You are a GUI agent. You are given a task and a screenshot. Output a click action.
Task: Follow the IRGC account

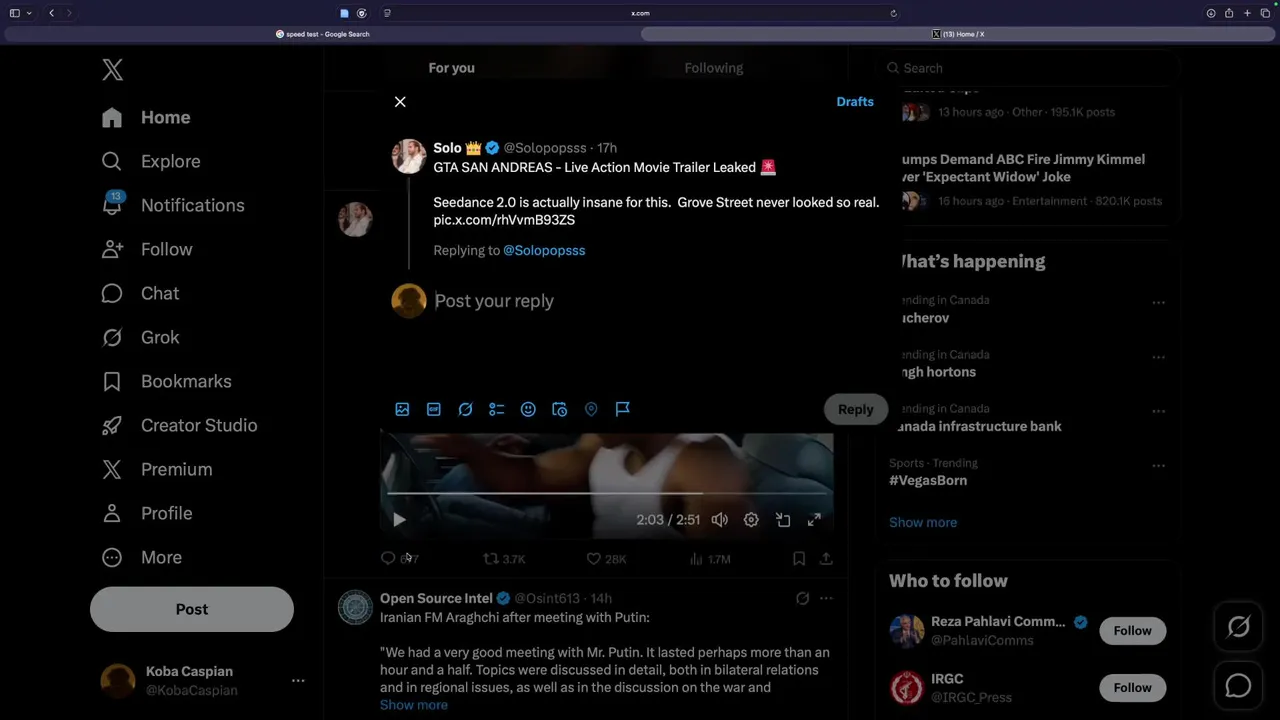1133,688
